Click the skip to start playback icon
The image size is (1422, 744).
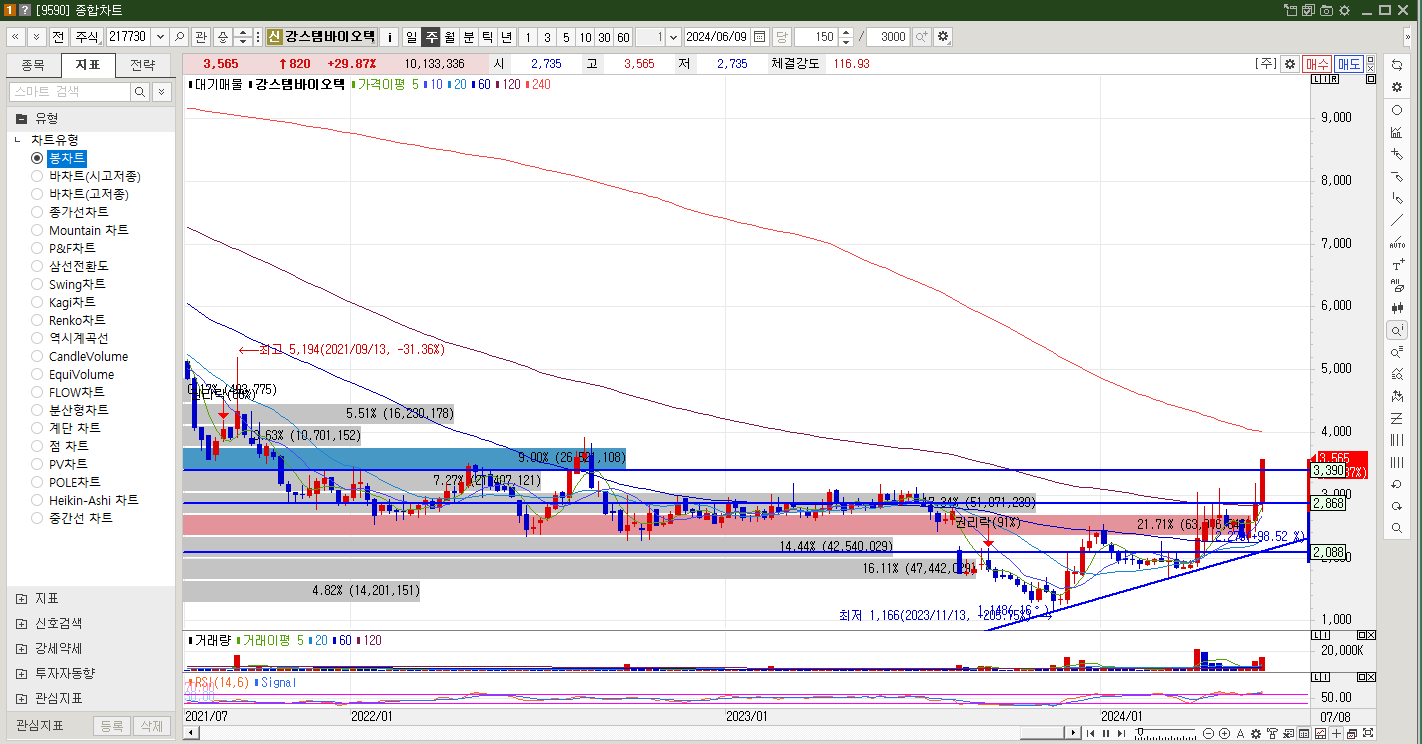[1090, 733]
